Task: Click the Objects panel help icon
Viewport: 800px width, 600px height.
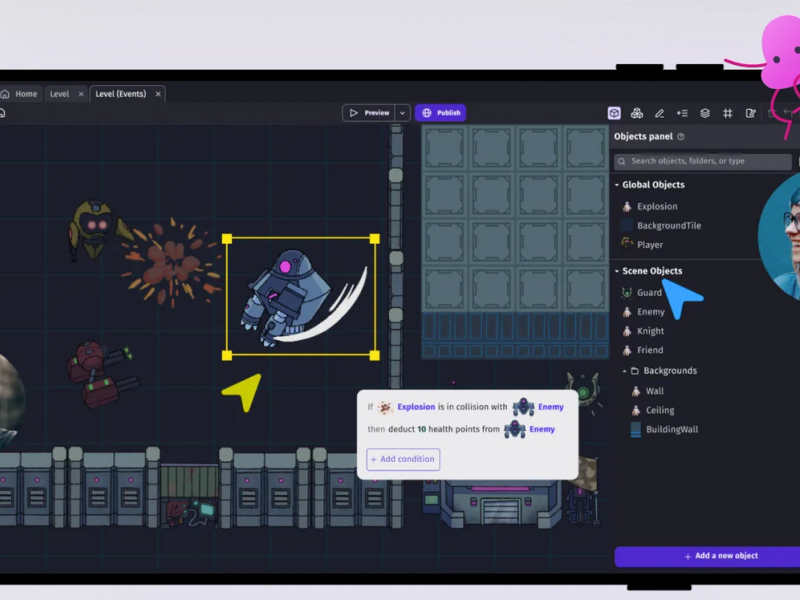Action: [681, 137]
